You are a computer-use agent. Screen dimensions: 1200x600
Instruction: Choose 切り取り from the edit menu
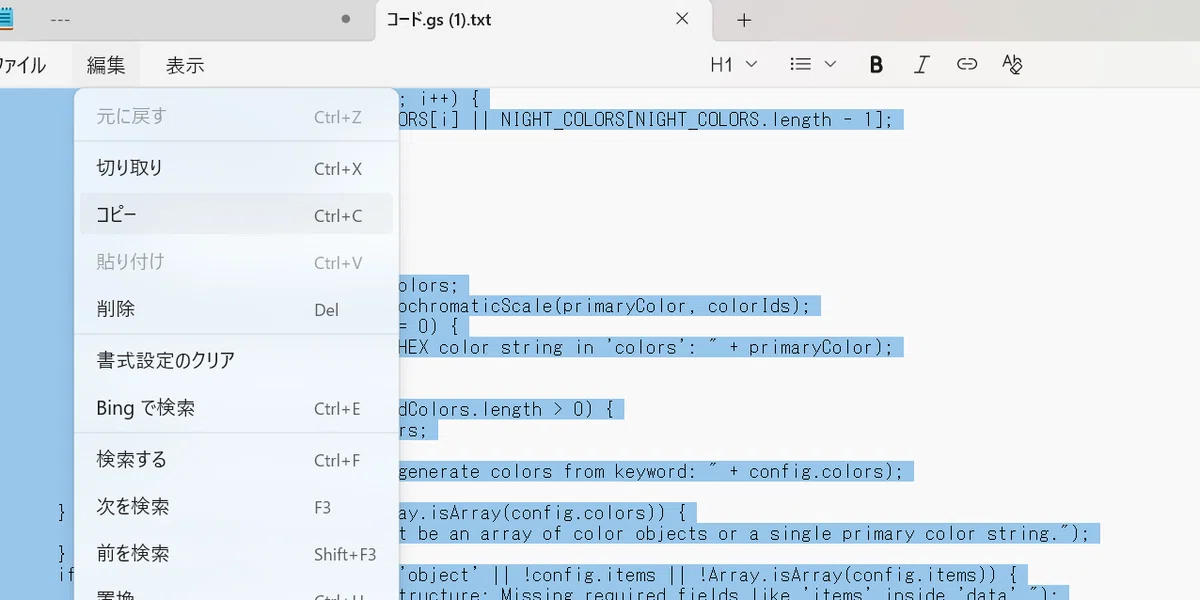coord(236,168)
